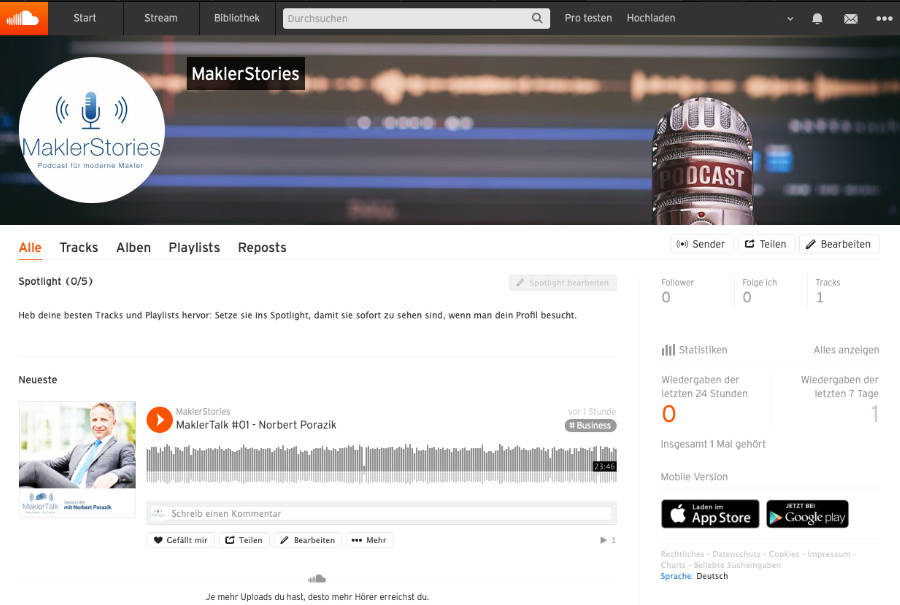
Task: Open the three-dots more menu in header
Action: click(884, 18)
